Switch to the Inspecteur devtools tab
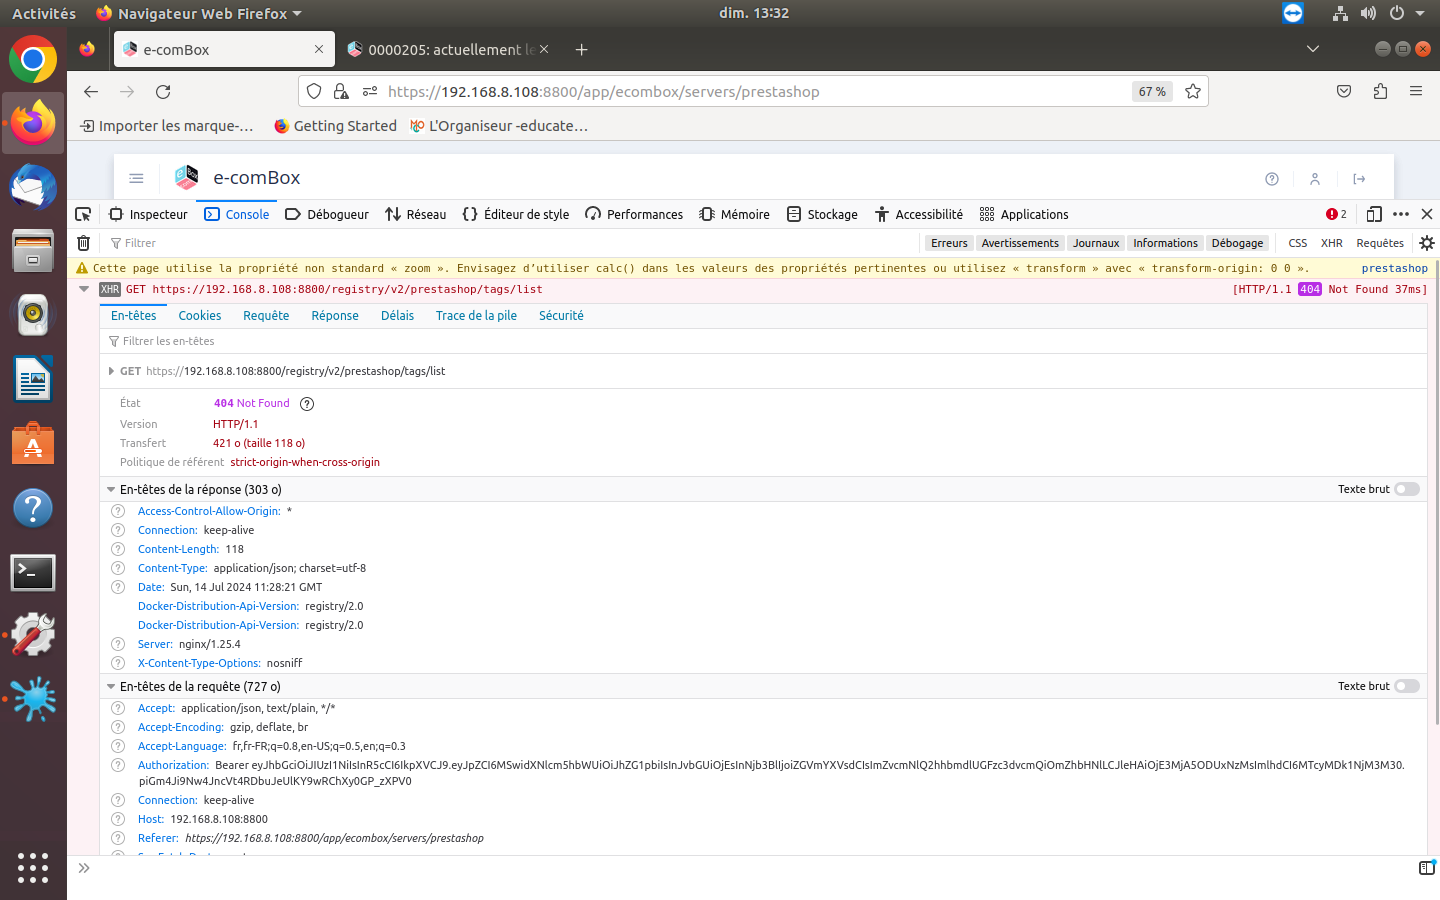 pyautogui.click(x=148, y=214)
